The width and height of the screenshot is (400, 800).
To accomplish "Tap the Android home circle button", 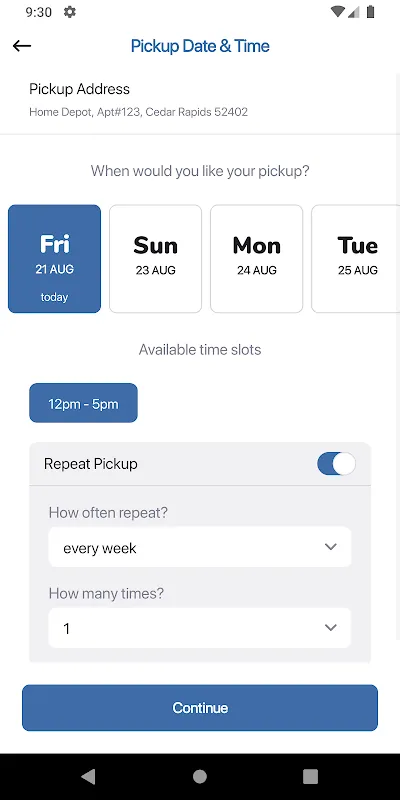I will tap(200, 777).
